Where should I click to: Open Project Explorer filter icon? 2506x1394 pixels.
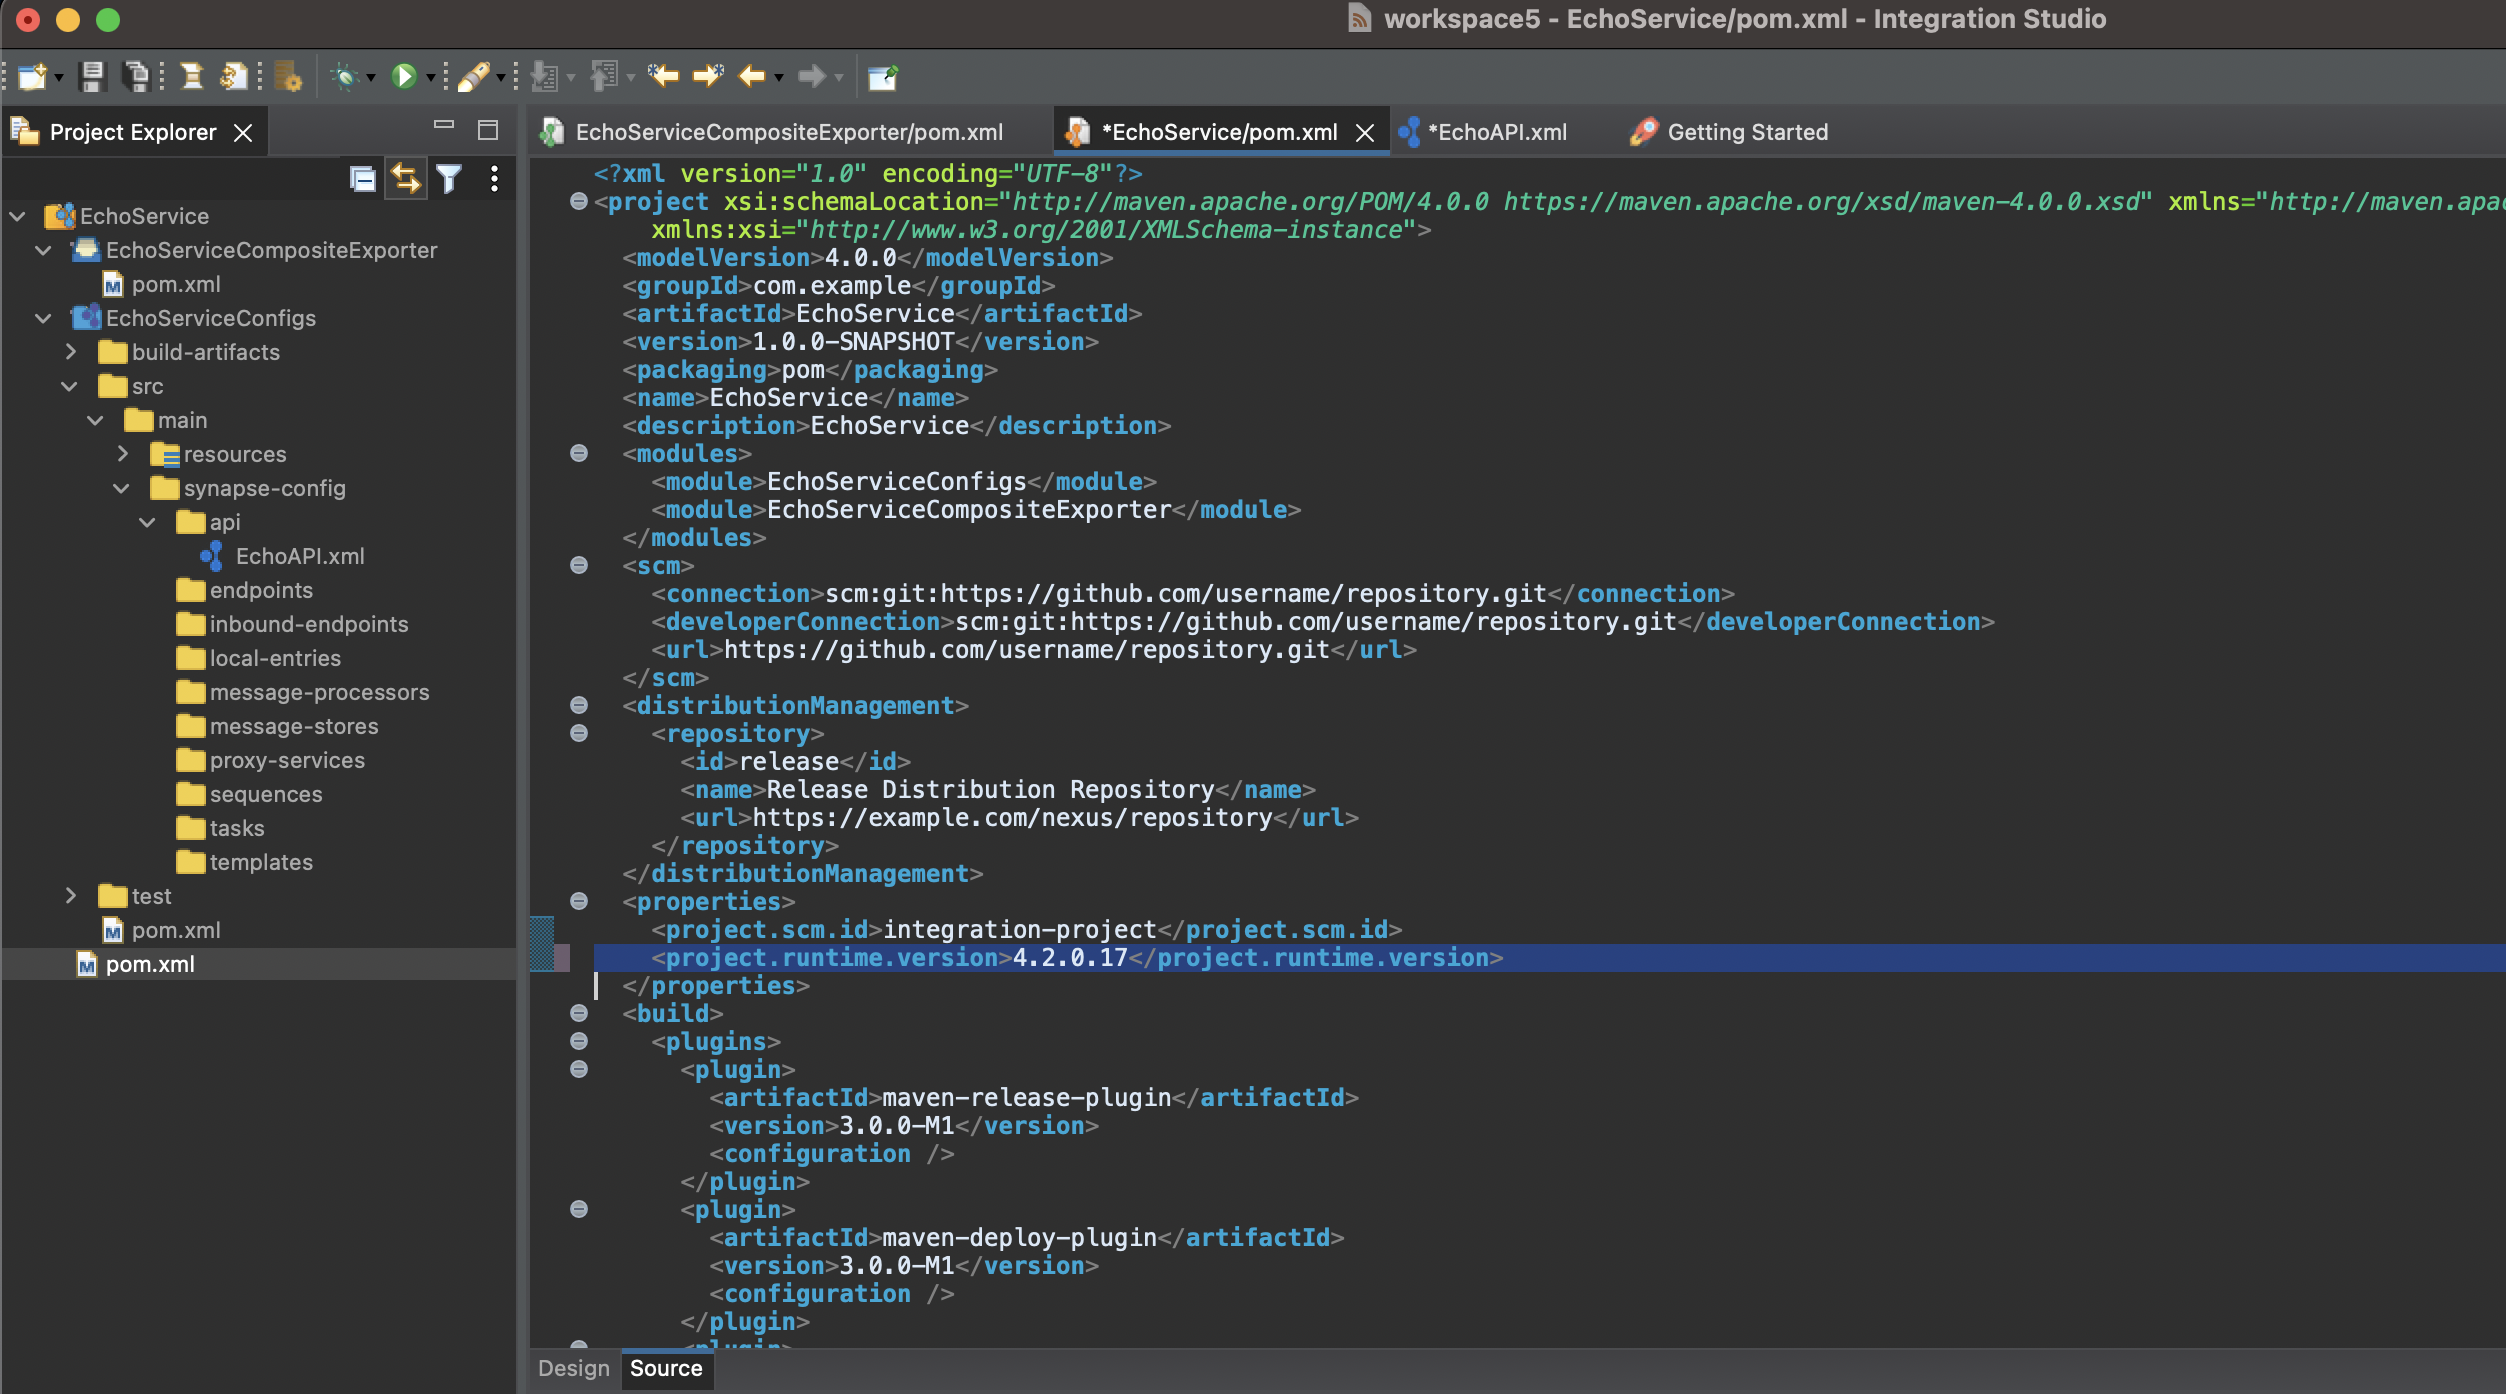click(449, 179)
